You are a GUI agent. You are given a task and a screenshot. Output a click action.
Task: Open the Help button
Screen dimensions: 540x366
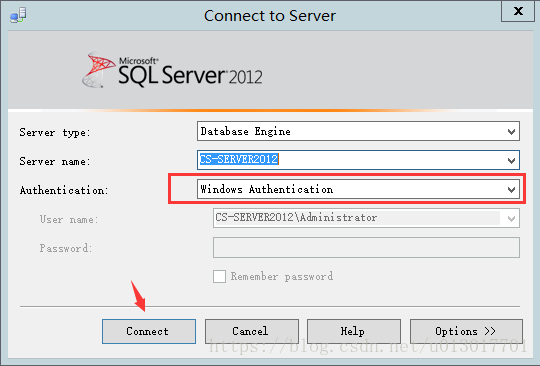354,331
